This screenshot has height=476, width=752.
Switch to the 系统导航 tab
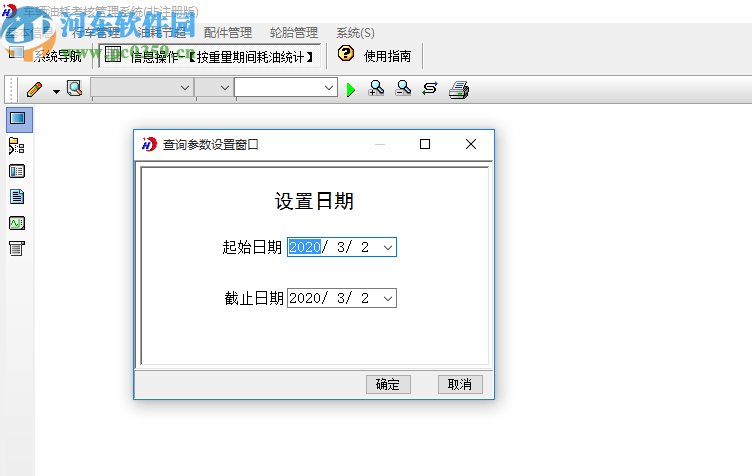46,56
